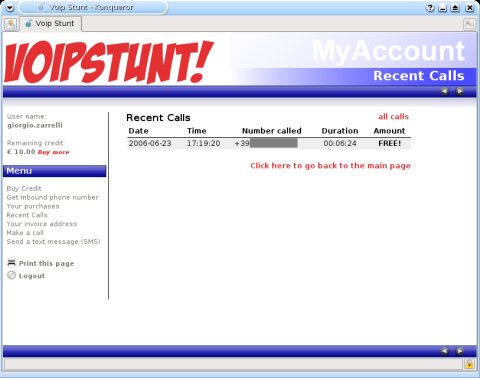The image size is (480, 378).
Task: Click the Logout circle icon
Action: coord(12,275)
